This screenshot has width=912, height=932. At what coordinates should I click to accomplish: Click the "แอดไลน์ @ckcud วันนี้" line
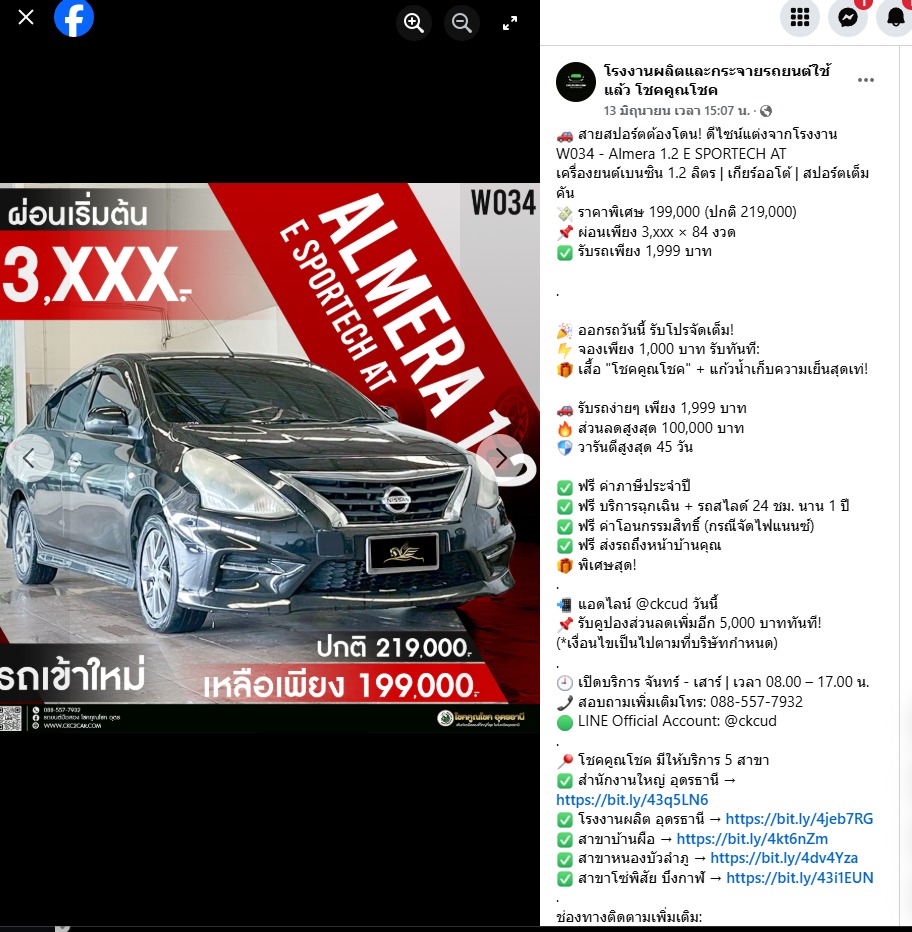(637, 604)
